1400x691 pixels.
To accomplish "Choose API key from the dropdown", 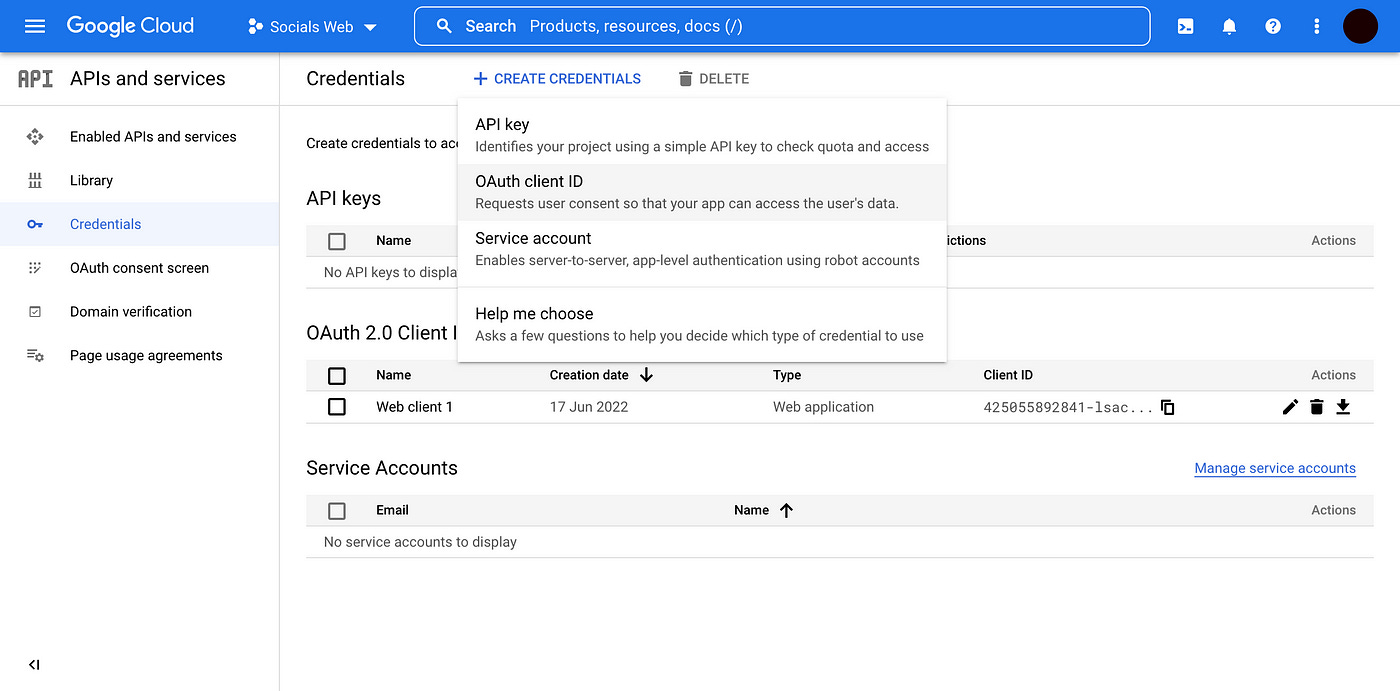I will (702, 135).
